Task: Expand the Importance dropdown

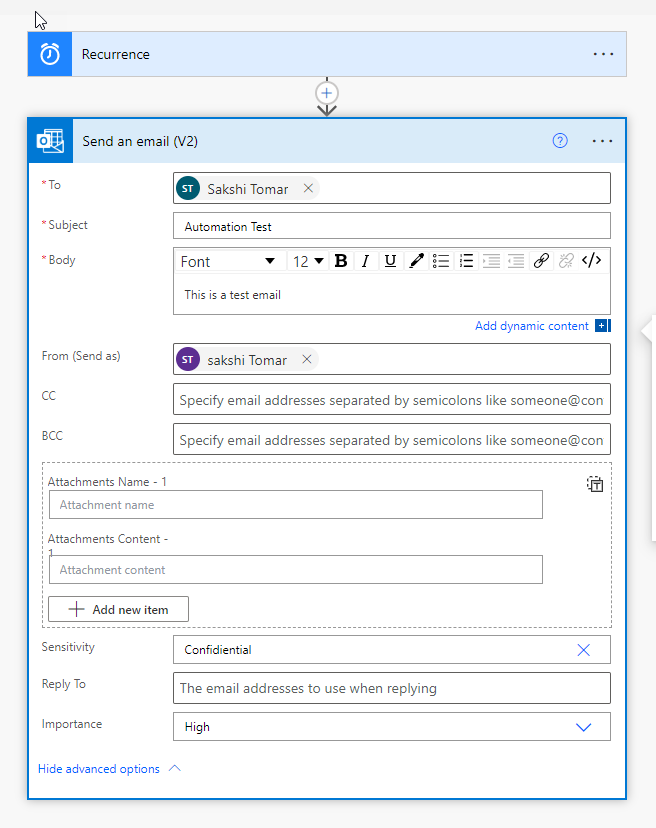Action: 584,727
